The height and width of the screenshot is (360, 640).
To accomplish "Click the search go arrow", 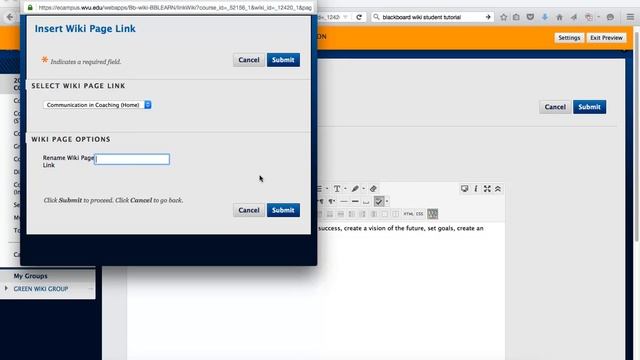I will point(488,17).
